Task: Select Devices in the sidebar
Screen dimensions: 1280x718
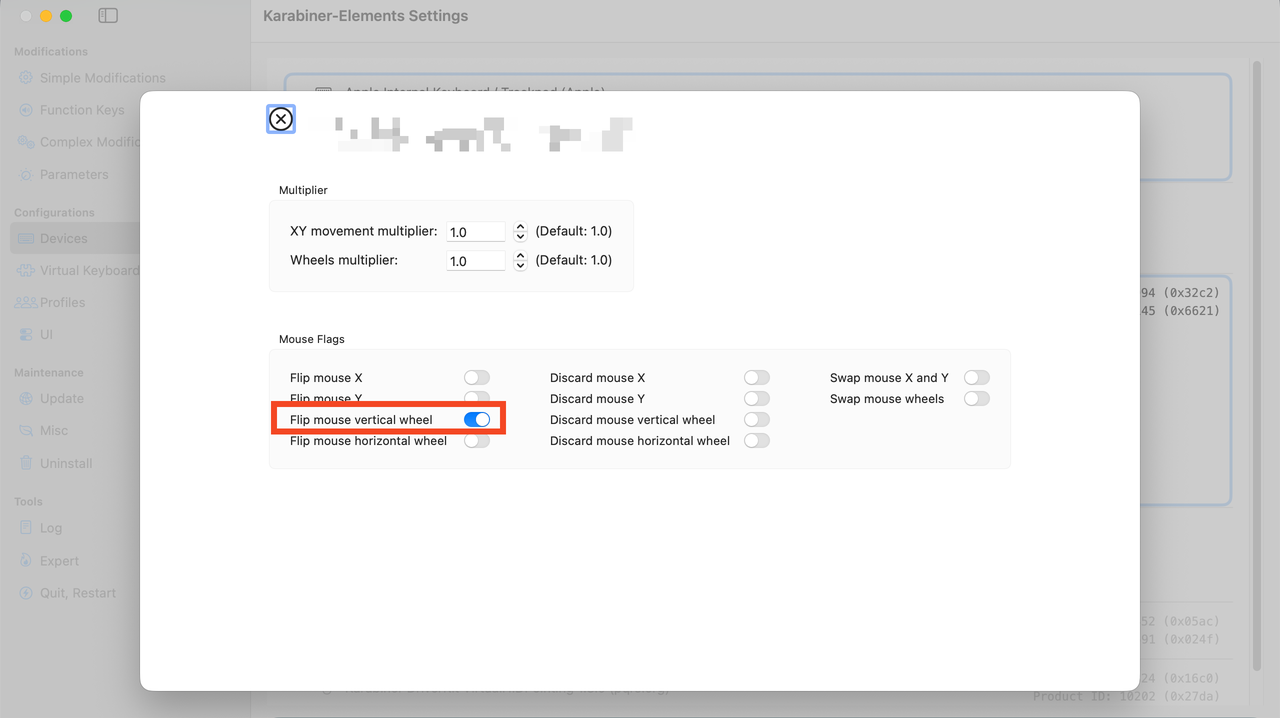Action: (63, 238)
